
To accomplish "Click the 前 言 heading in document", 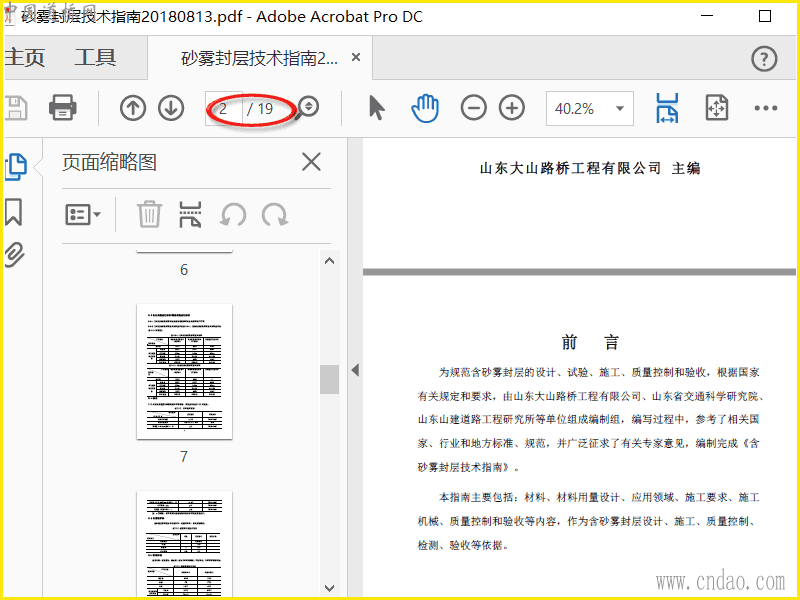I will tap(590, 342).
